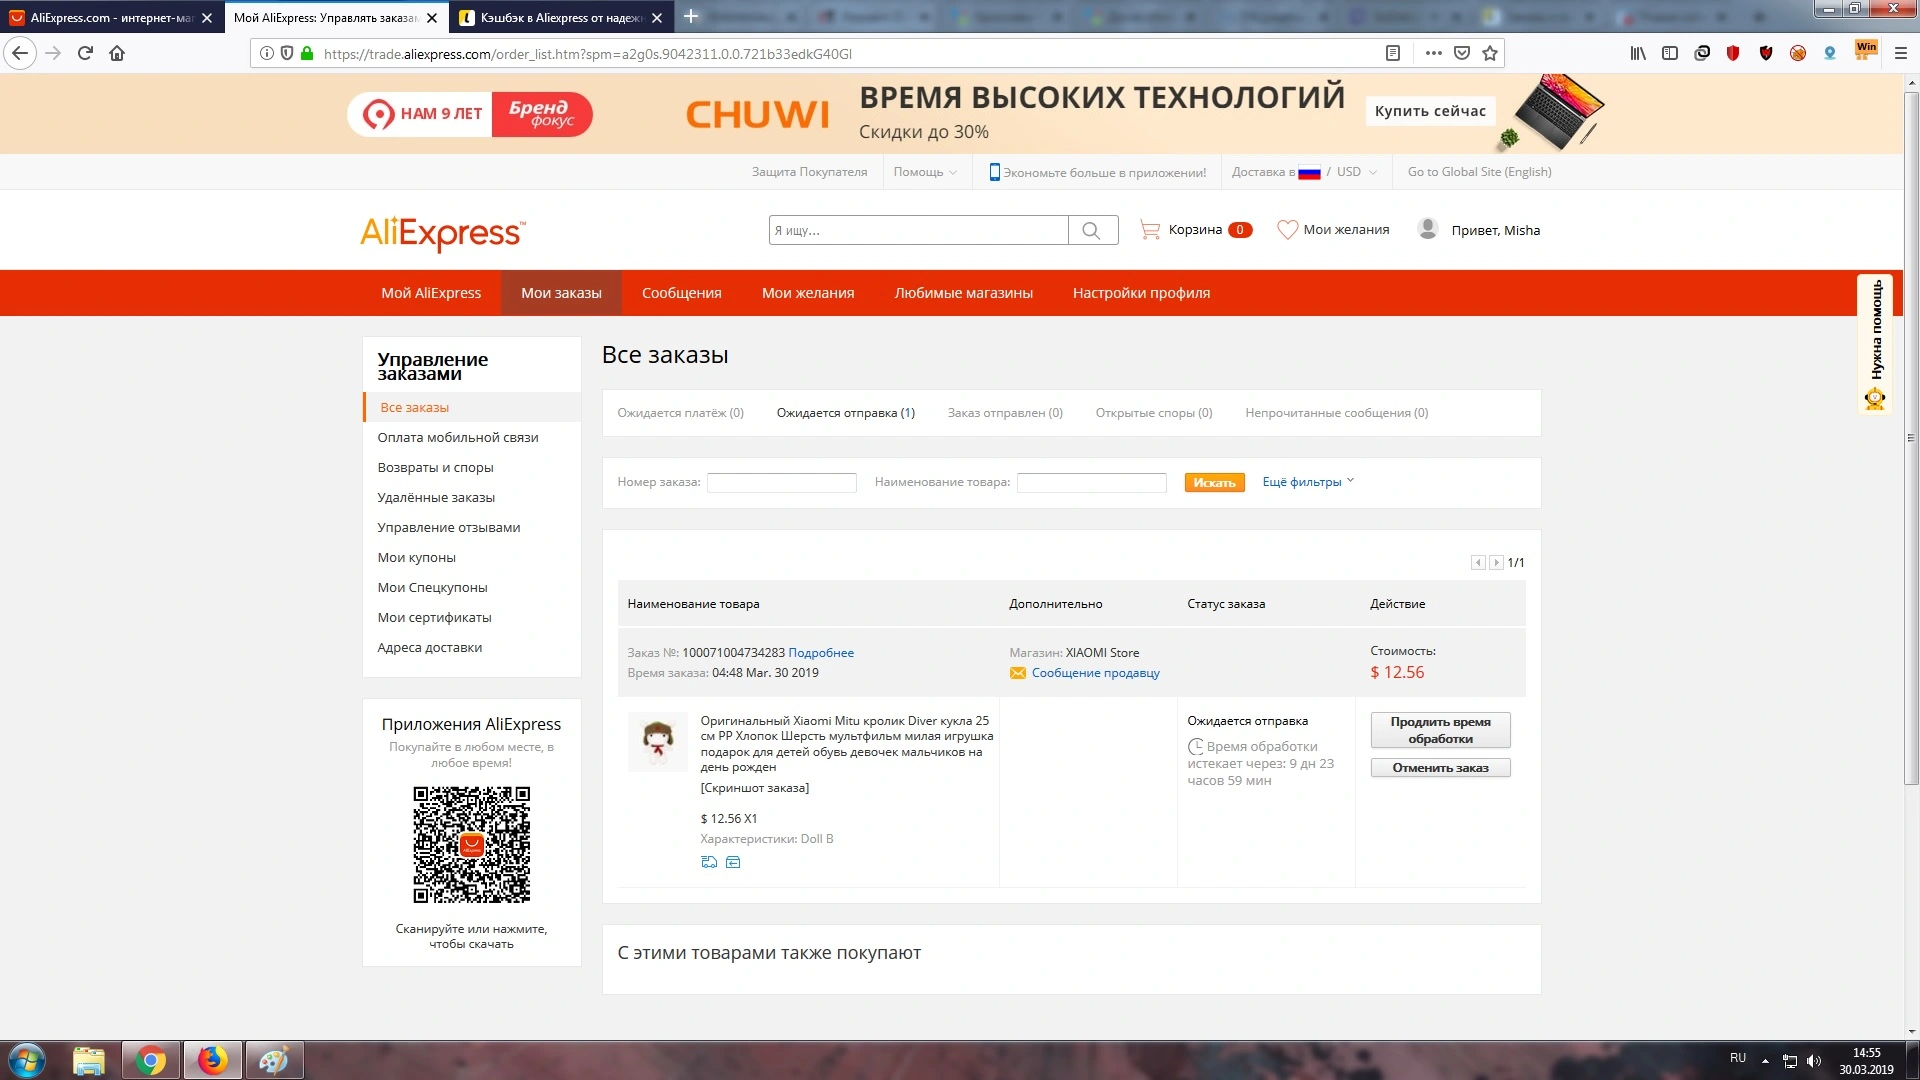Cancel order with Отменить заказ button
The height and width of the screenshot is (1080, 1920).
(1440, 768)
